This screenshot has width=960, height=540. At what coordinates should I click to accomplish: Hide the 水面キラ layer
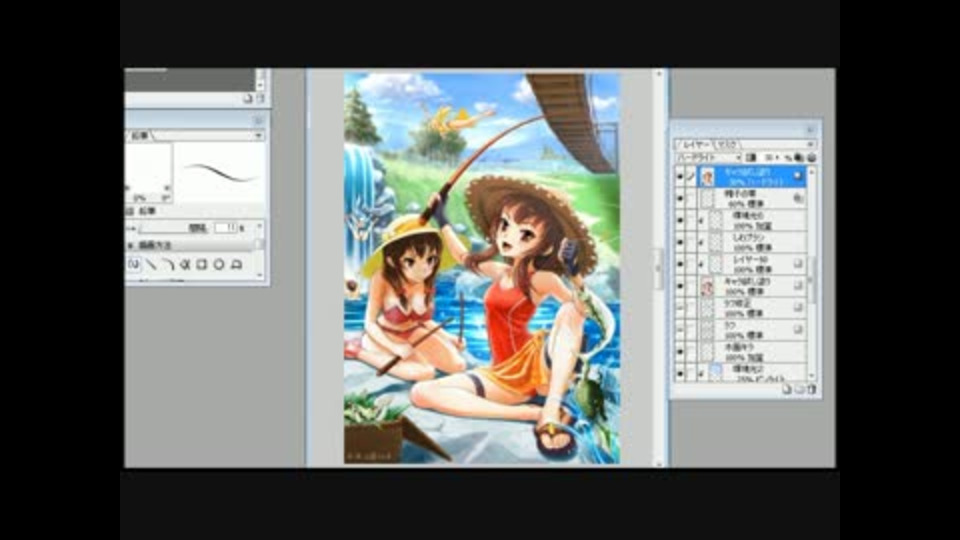point(680,351)
